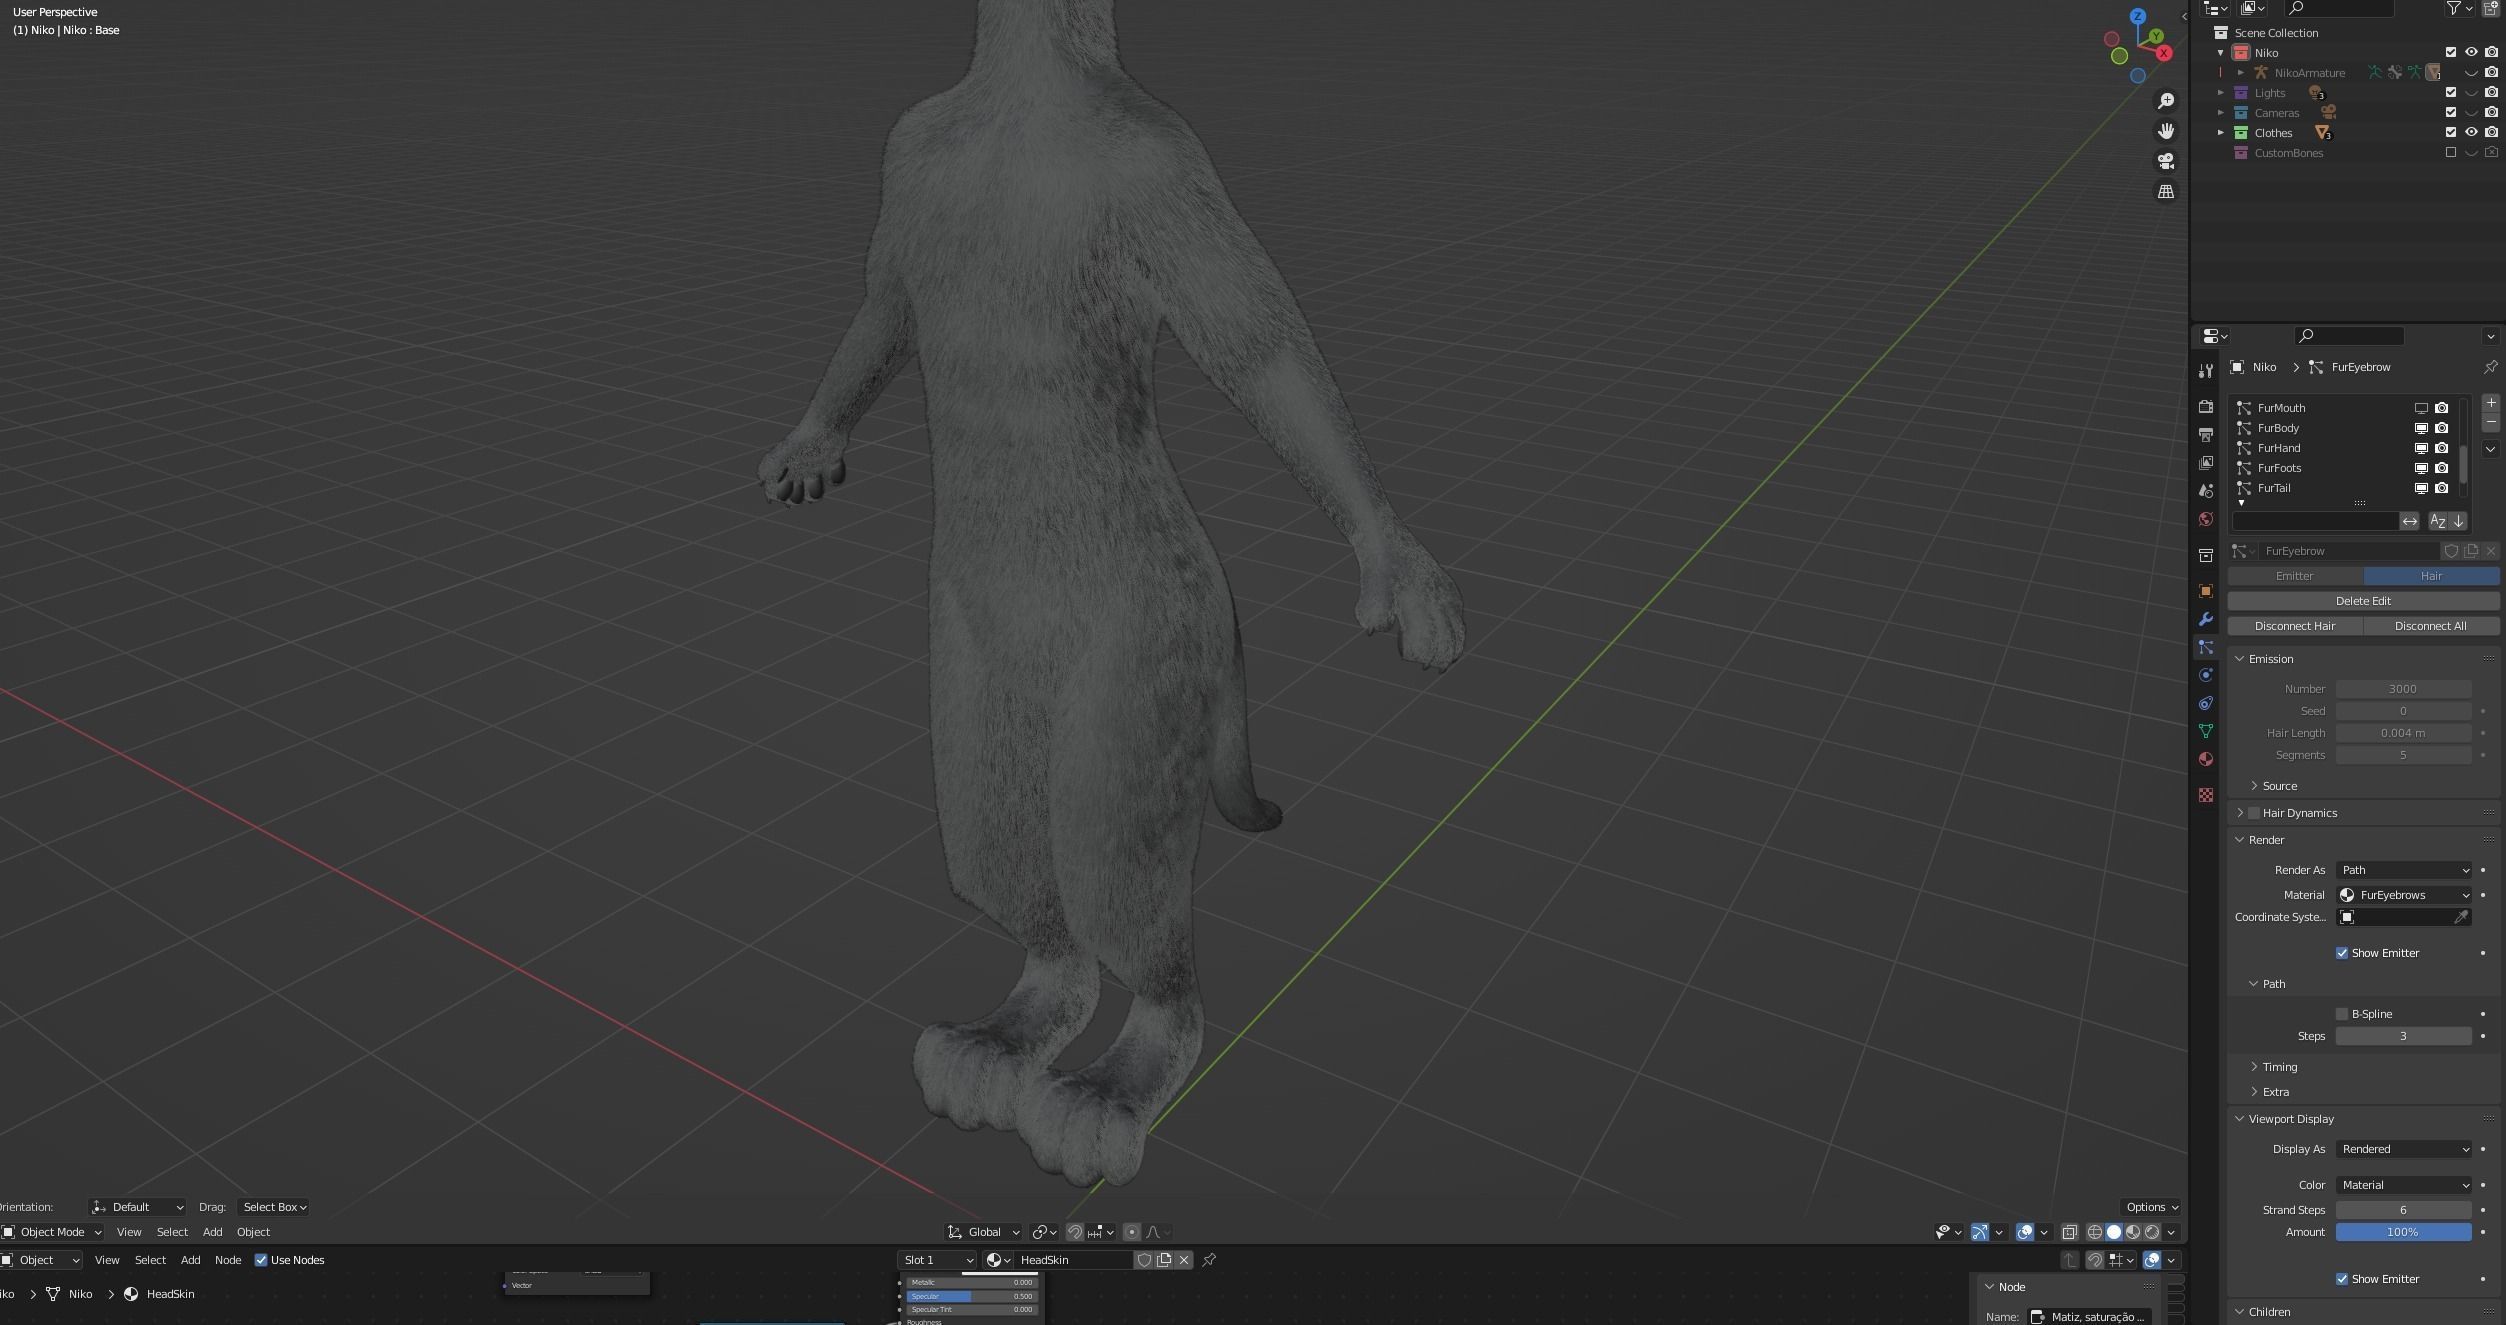Enable Hair Dynamics checkbox
The height and width of the screenshot is (1325, 2506).
coord(2254,813)
